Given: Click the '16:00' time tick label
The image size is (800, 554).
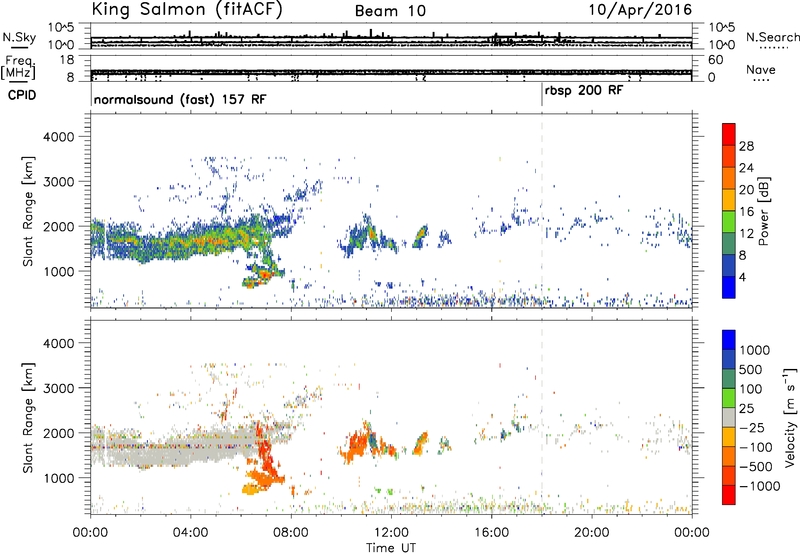Looking at the screenshot, I should click(x=491, y=533).
